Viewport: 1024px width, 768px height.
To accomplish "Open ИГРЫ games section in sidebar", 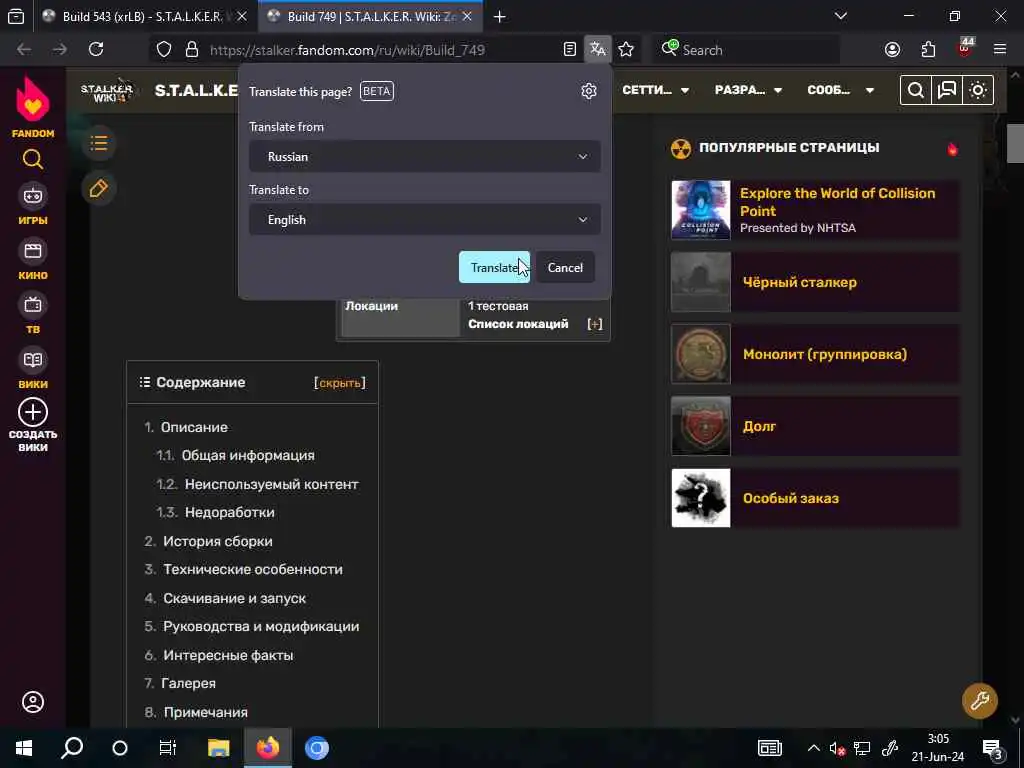I will pyautogui.click(x=33, y=204).
